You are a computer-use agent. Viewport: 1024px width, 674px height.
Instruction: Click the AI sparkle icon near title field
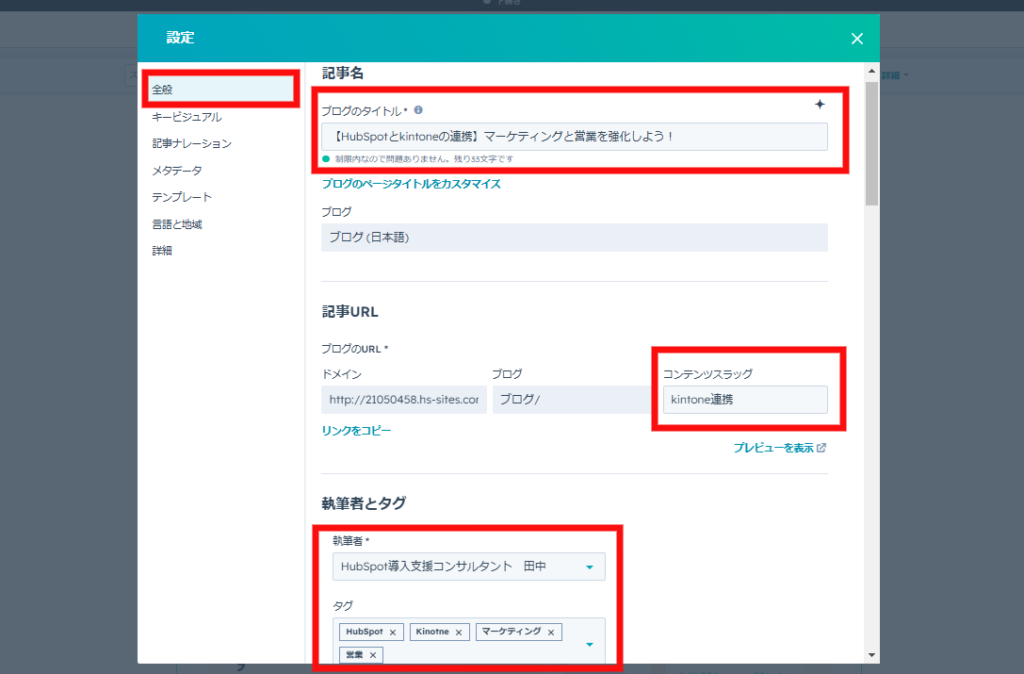pos(820,104)
